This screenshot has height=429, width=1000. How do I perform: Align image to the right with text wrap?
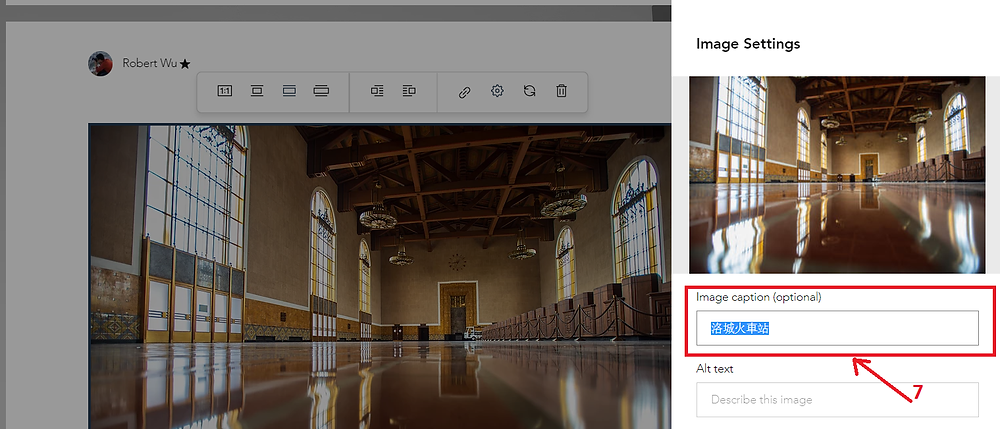[x=409, y=91]
